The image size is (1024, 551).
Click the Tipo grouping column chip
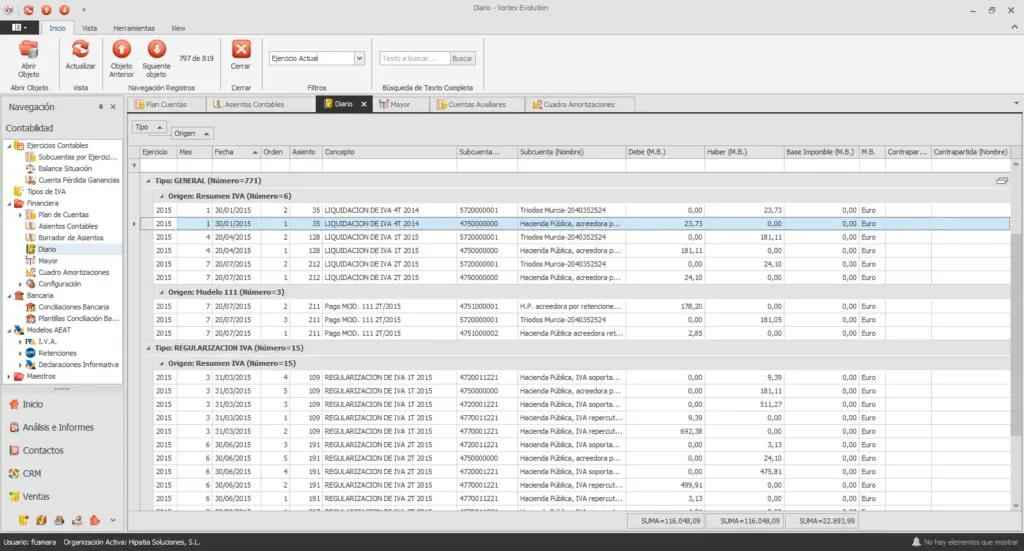click(x=149, y=127)
